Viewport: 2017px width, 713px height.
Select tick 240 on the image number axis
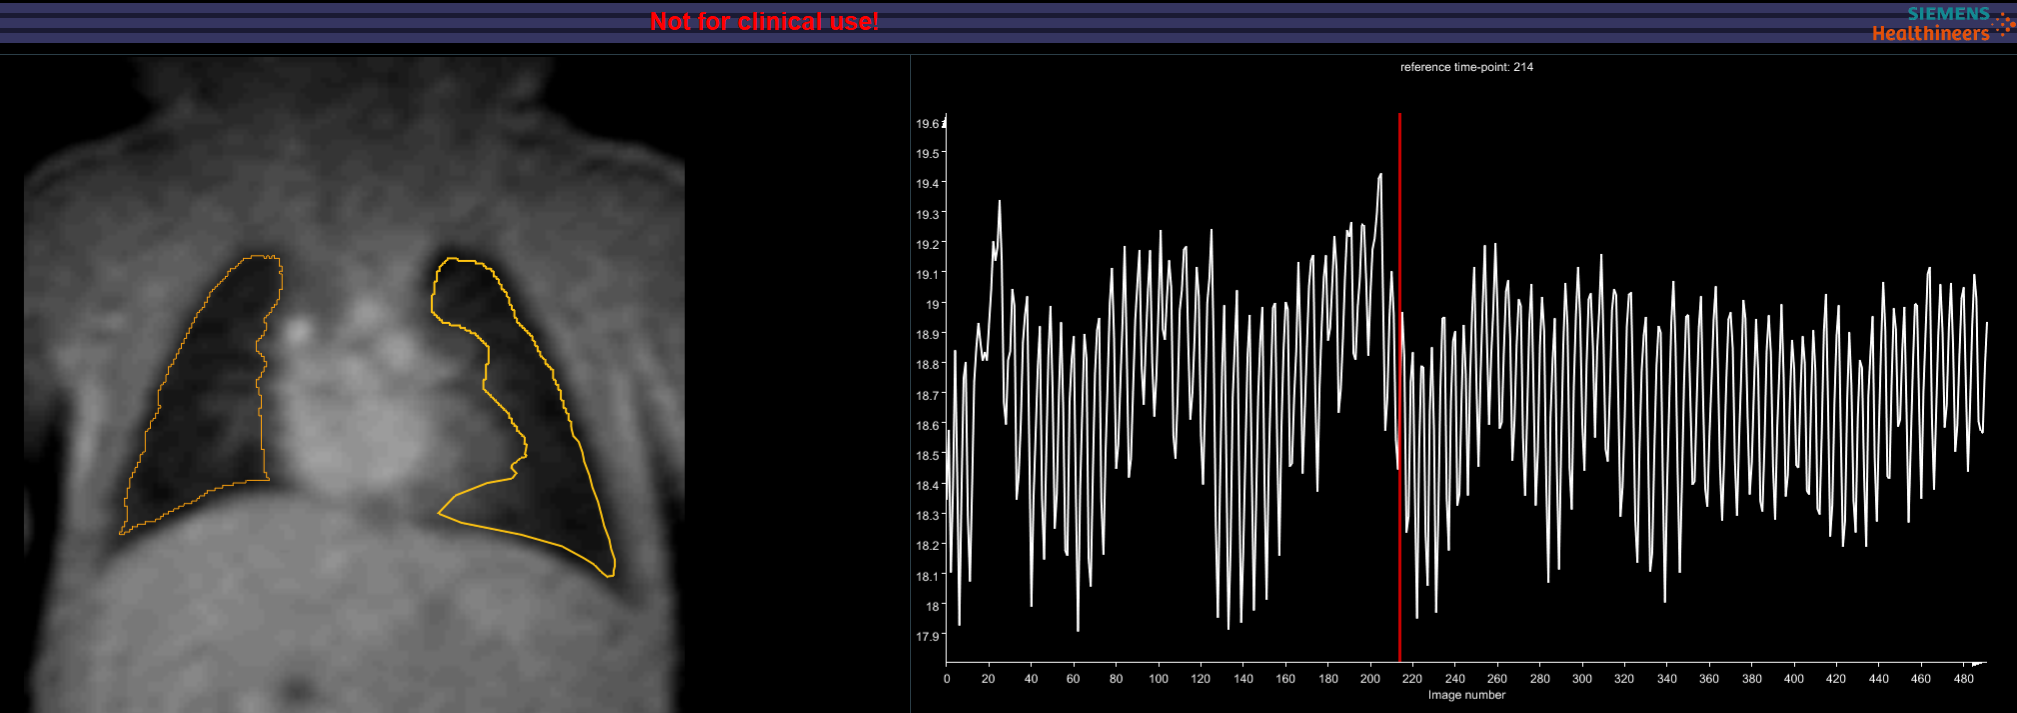(x=1455, y=679)
